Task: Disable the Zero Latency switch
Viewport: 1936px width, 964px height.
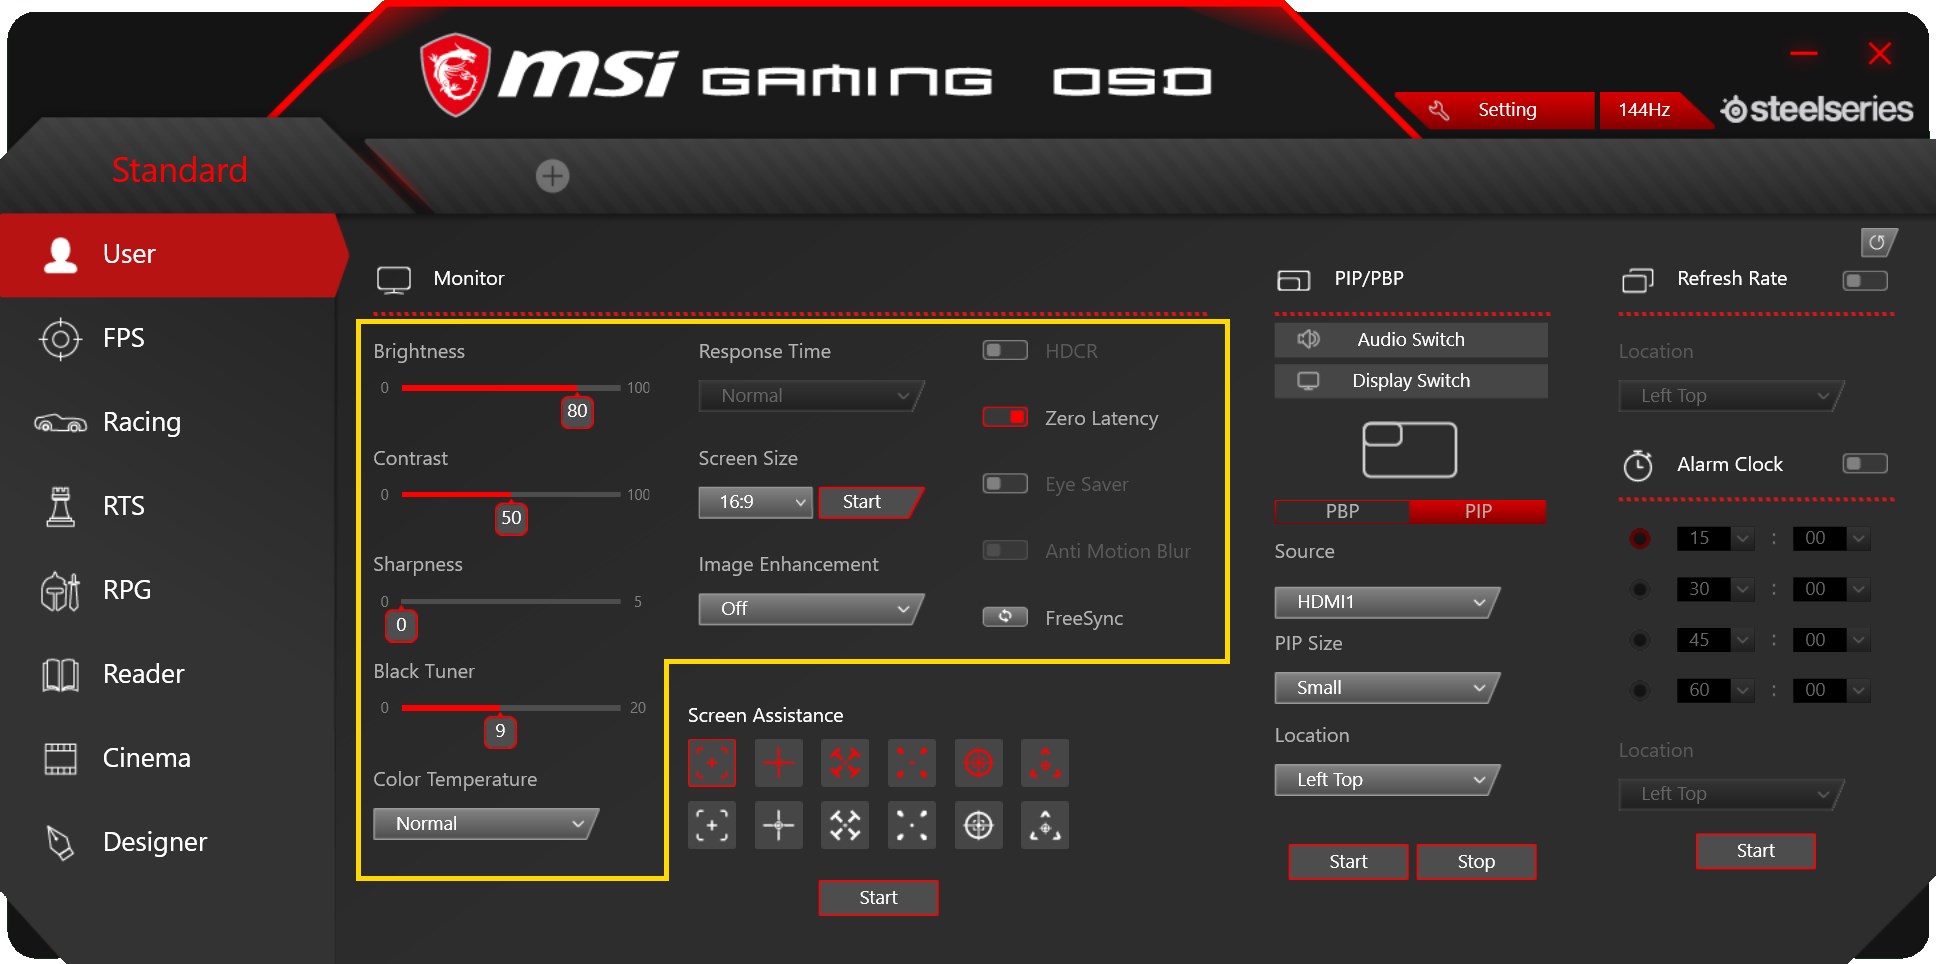Action: 1005,417
